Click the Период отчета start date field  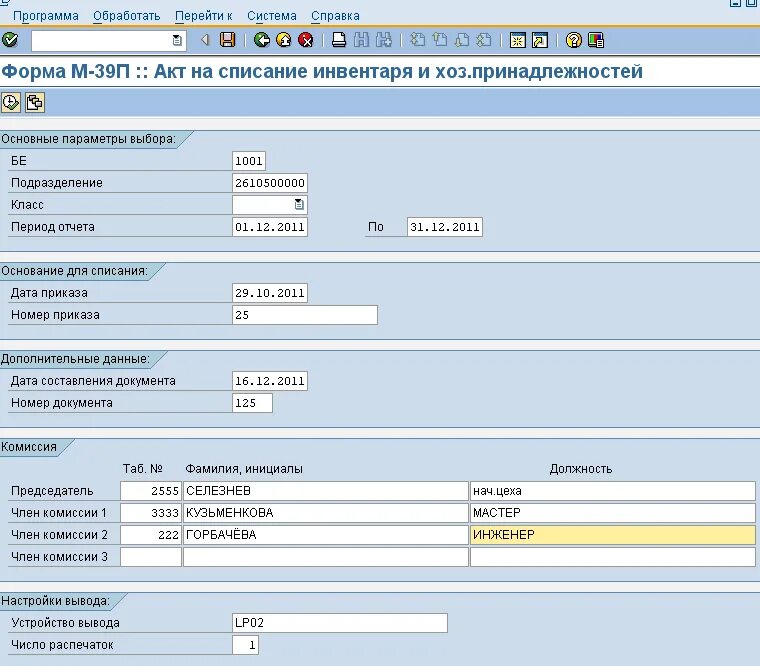pyautogui.click(x=269, y=227)
